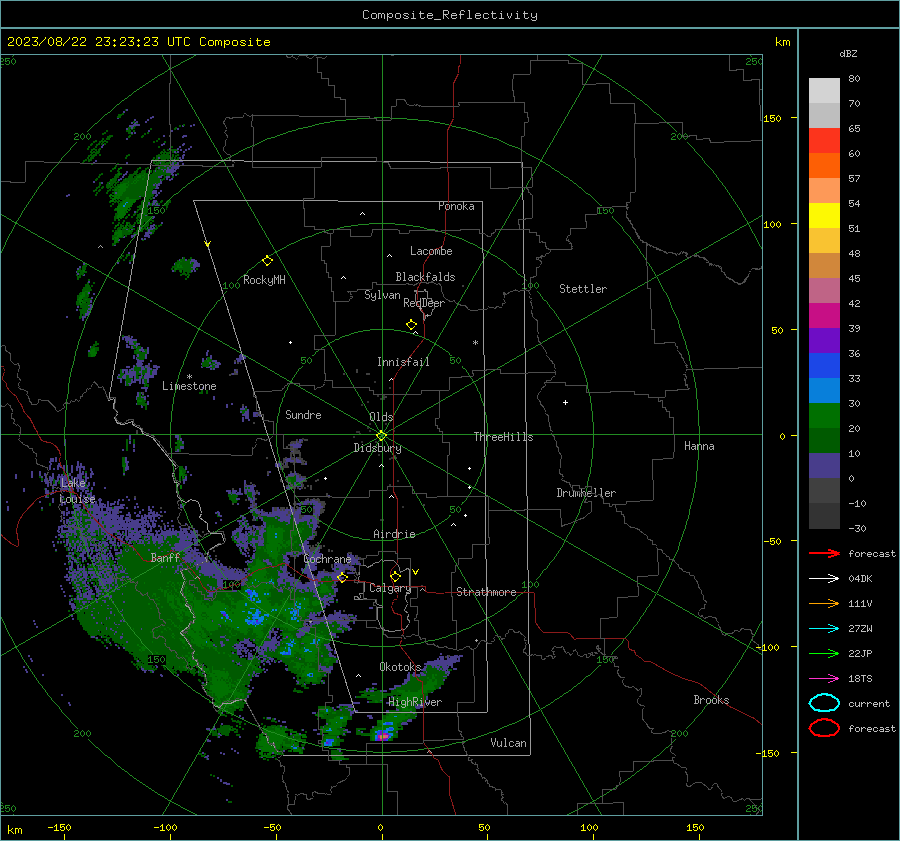Click the Stettler label
Screen dimensions: 900x841
583,289
